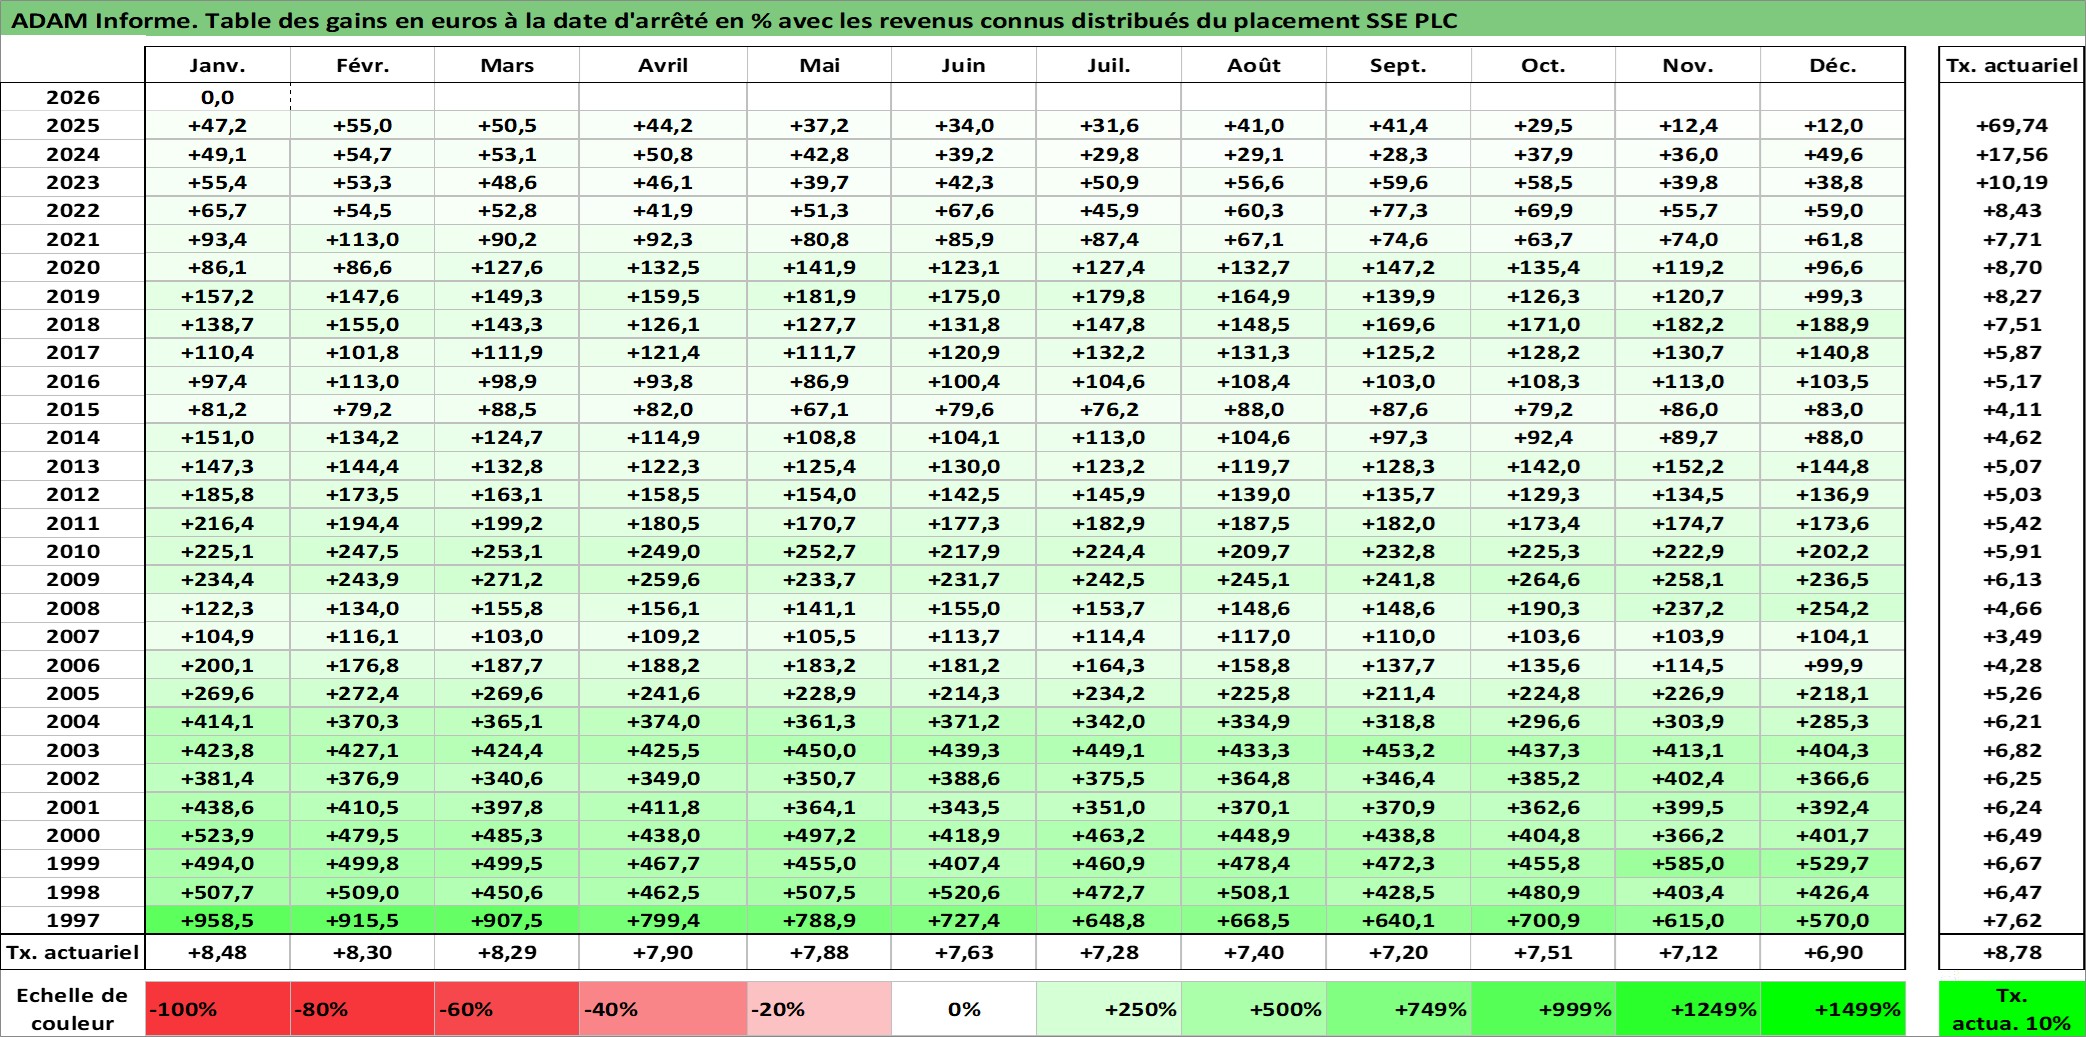The width and height of the screenshot is (2086, 1037).
Task: Click the +12,0 cell in 2025 row
Action: point(1833,125)
